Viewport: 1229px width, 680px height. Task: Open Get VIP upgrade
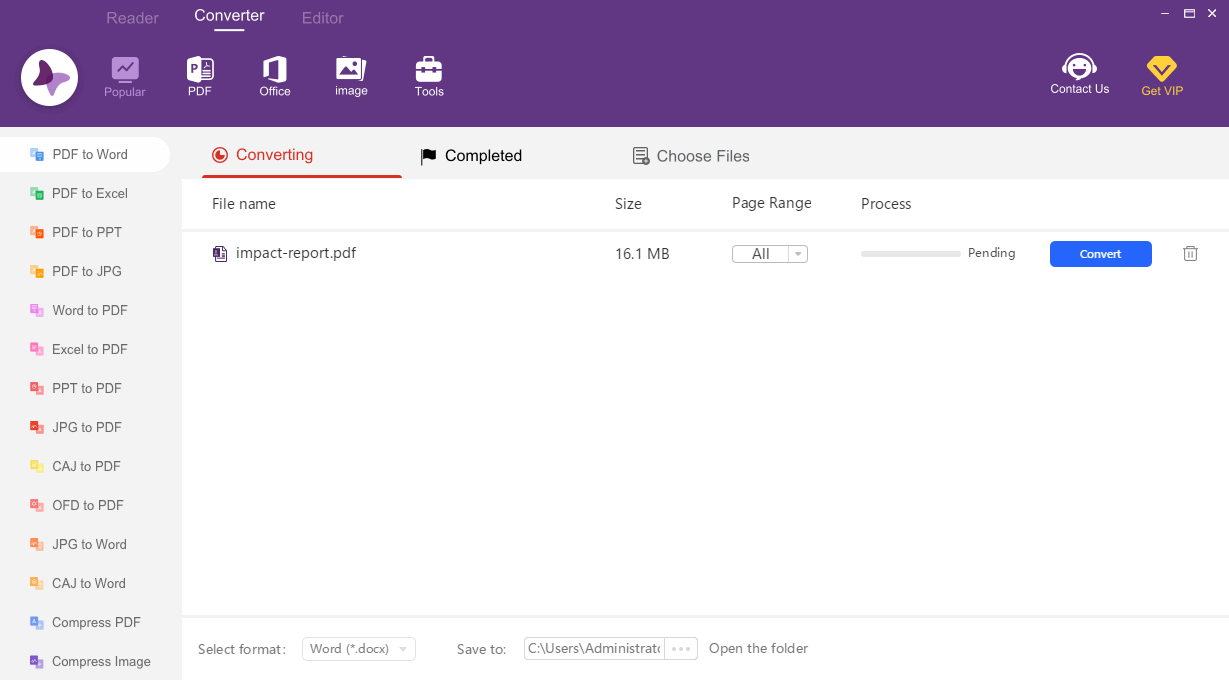click(x=1161, y=75)
